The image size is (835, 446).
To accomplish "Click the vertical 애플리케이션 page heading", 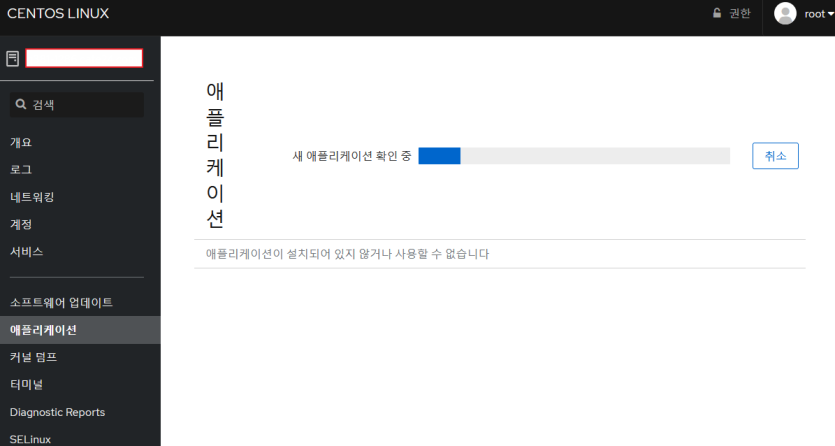I will pyautogui.click(x=215, y=155).
